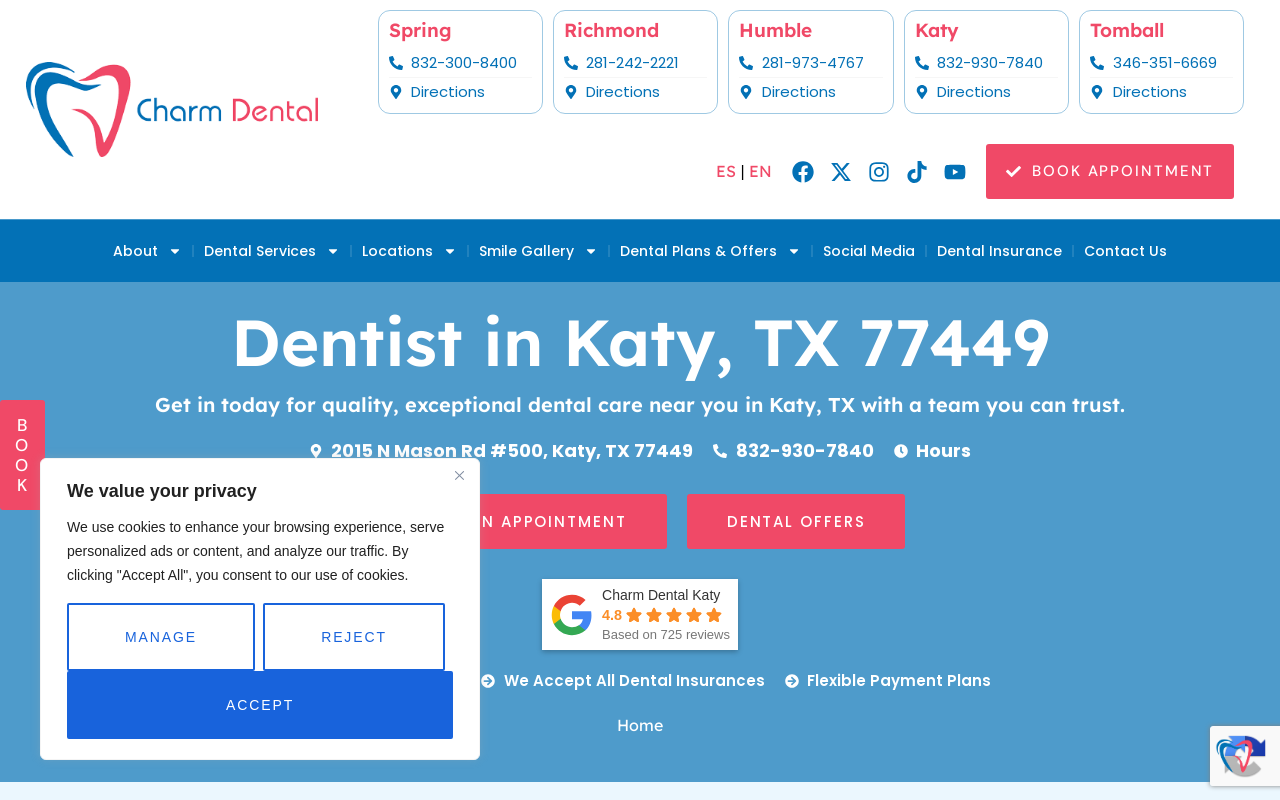Accept all cookies

click(260, 705)
